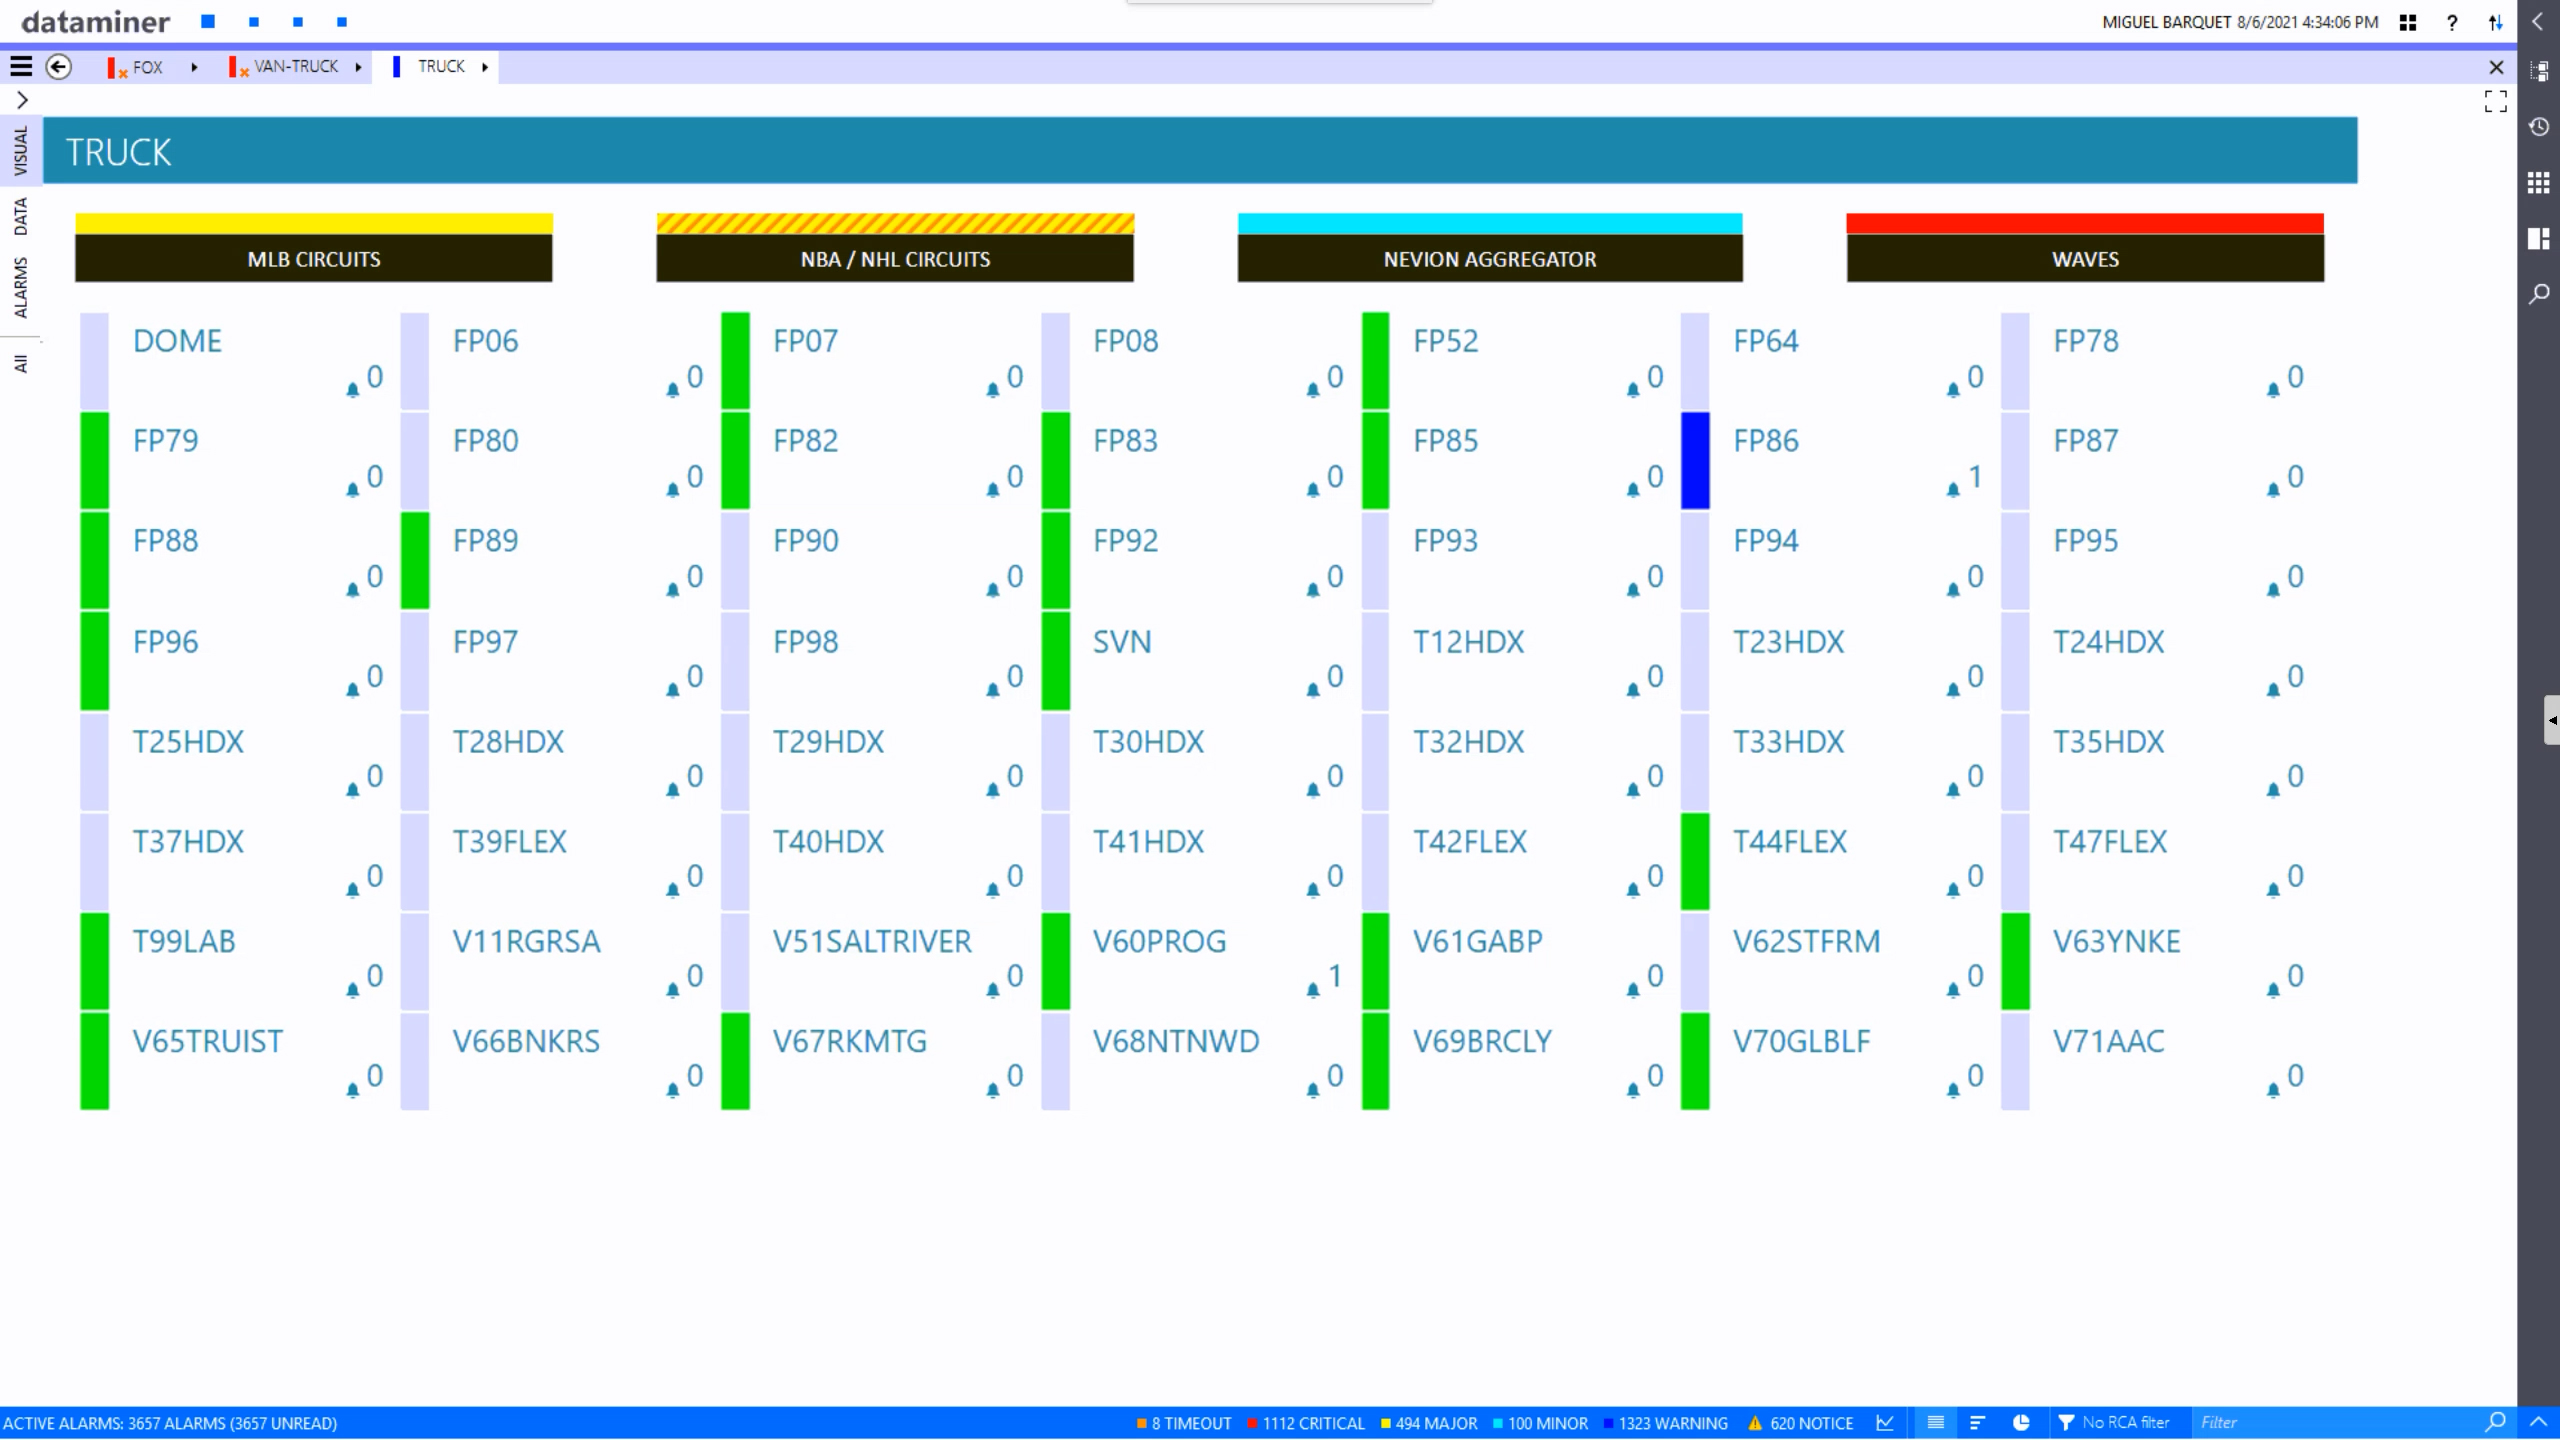Filter alarms by 8 TIMEOUT
This screenshot has height=1440, width=2560.
[1184, 1423]
